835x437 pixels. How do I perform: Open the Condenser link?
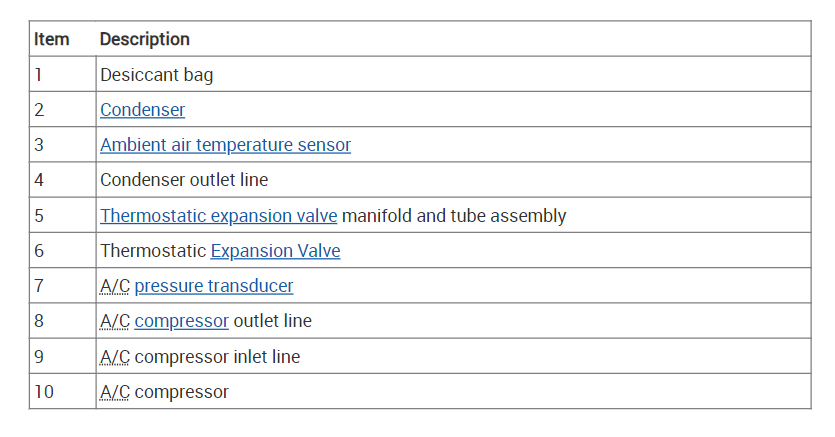tap(142, 110)
